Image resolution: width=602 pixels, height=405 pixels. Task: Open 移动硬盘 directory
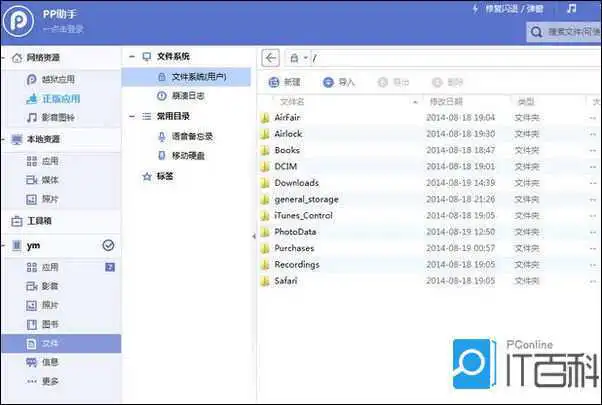click(188, 155)
